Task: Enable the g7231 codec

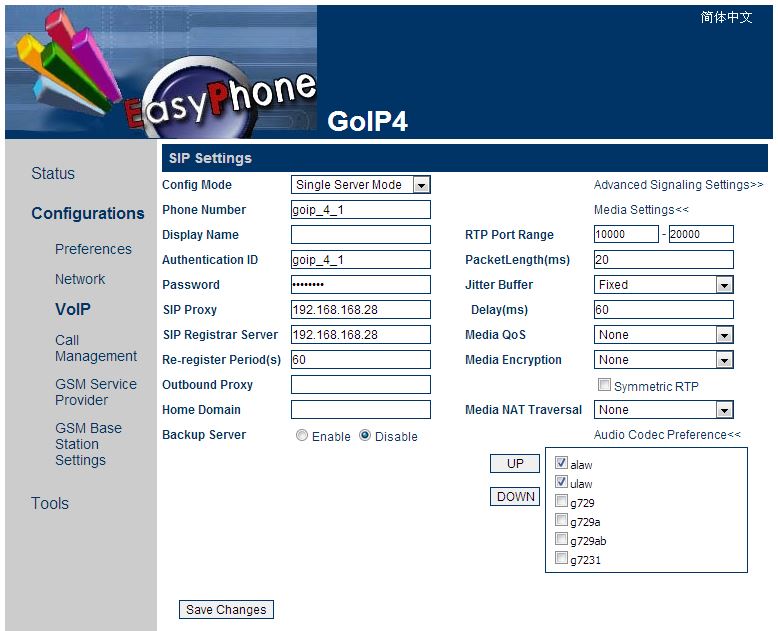Action: point(561,558)
